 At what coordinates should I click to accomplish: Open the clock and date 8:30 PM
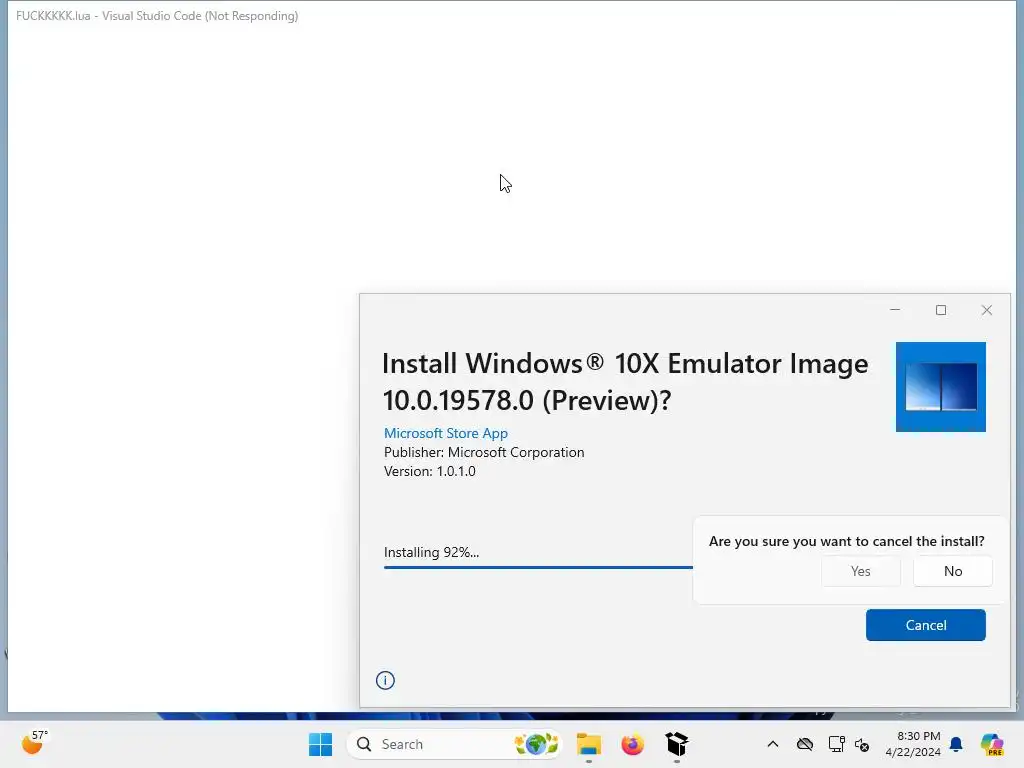point(913,744)
